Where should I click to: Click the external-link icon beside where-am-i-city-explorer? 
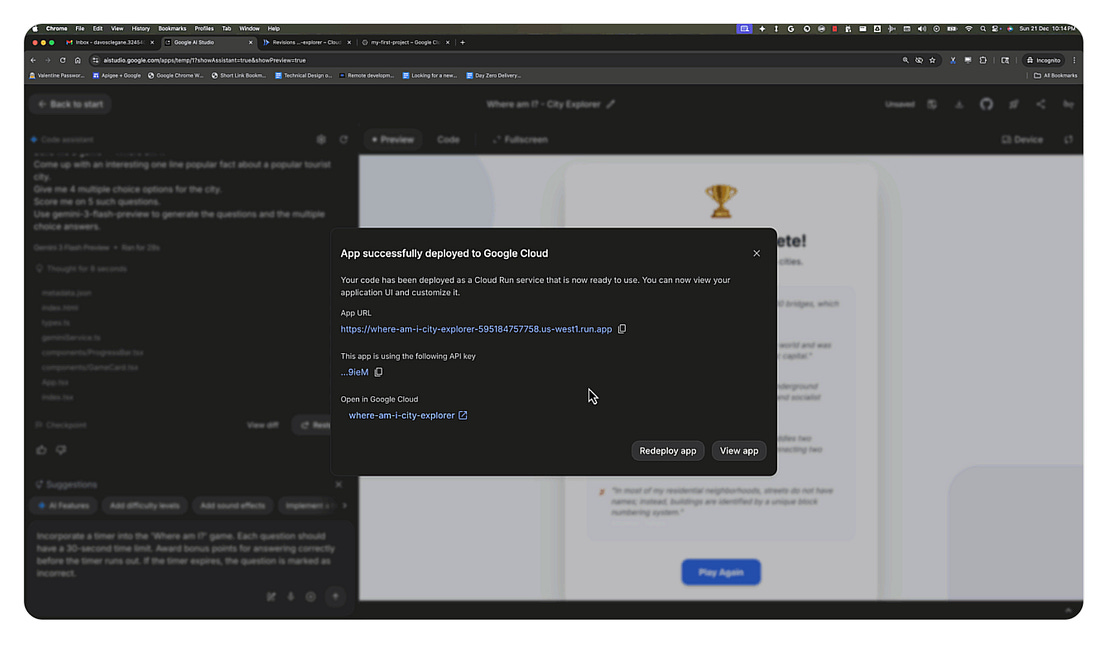tap(463, 415)
